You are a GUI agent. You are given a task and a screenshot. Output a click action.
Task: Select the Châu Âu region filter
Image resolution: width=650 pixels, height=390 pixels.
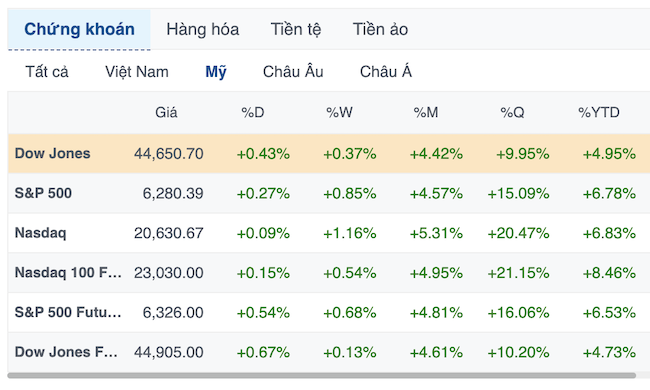point(293,72)
